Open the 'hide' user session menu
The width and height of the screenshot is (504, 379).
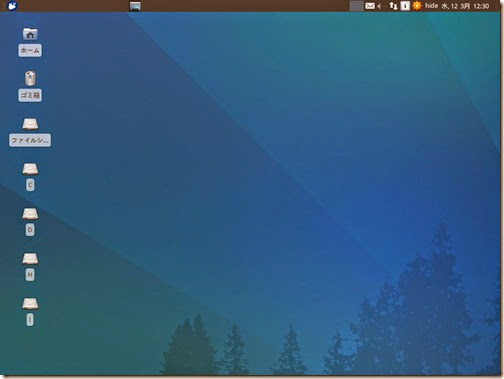pos(431,6)
